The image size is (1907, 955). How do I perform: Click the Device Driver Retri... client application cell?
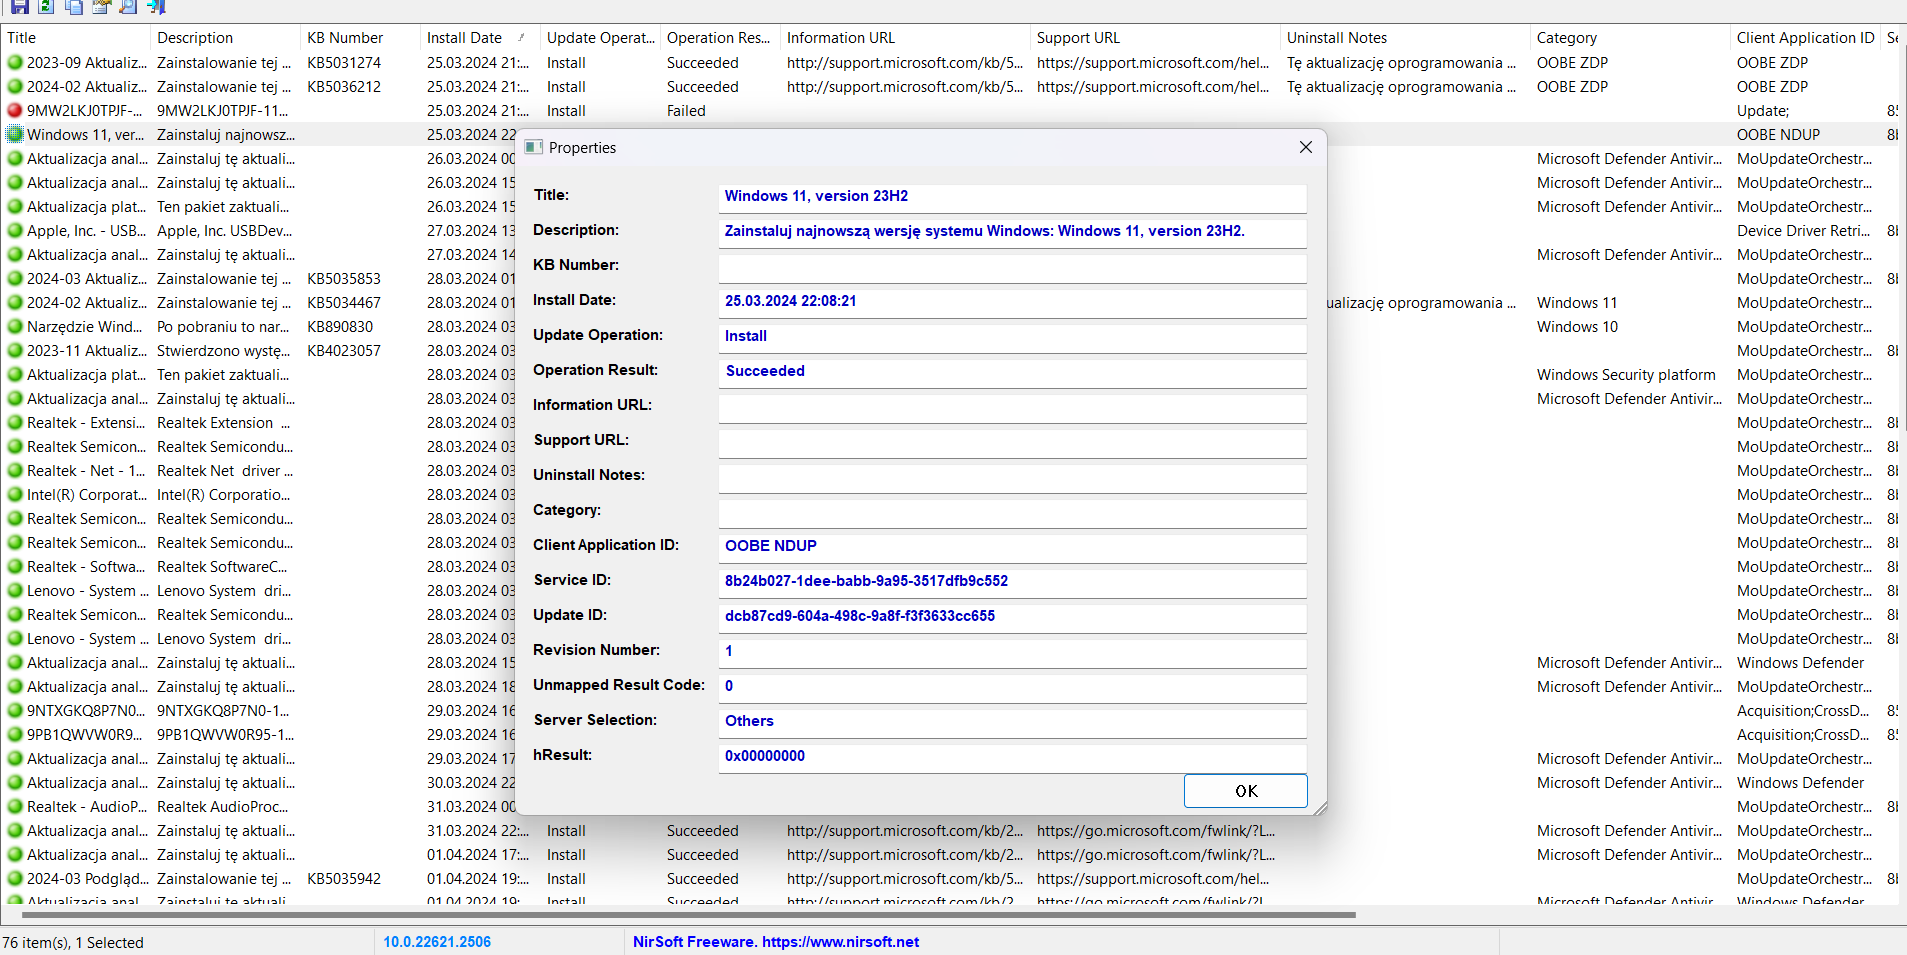click(x=1803, y=230)
